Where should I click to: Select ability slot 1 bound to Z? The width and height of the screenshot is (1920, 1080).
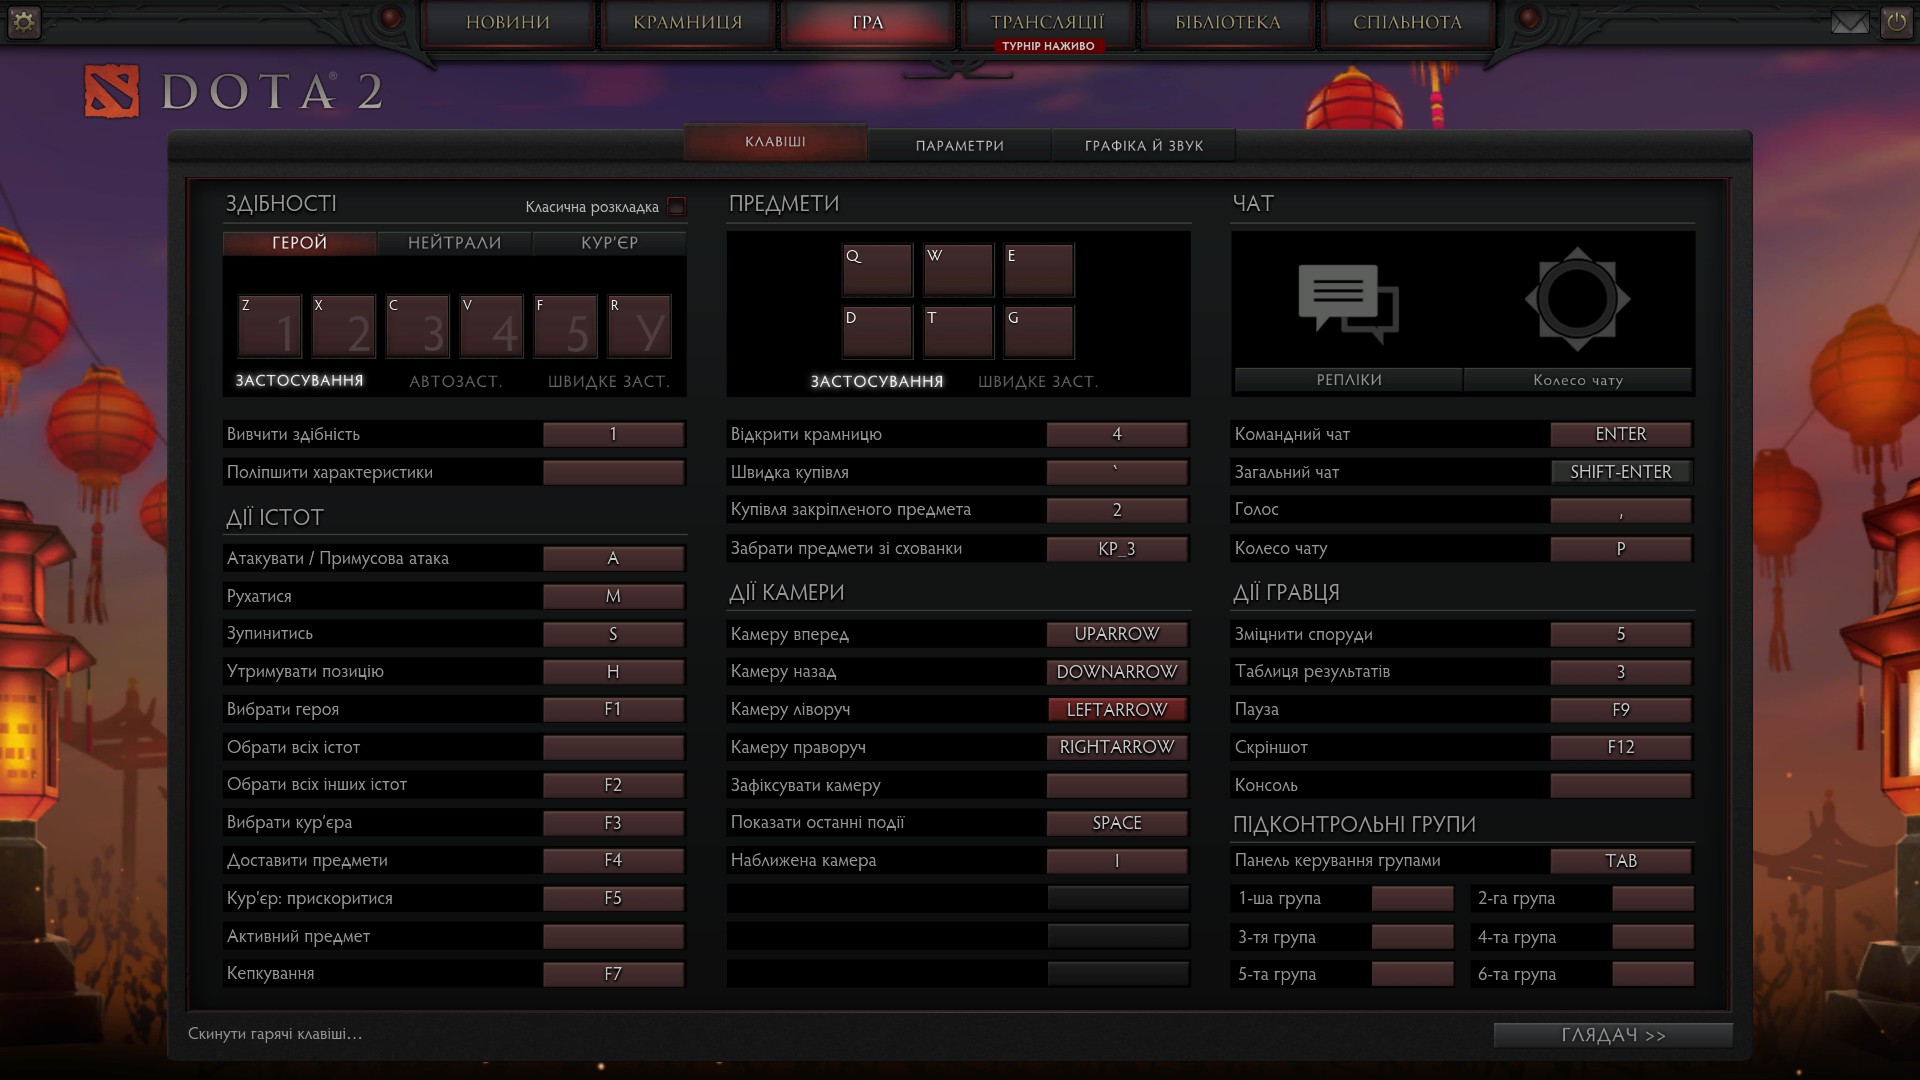coord(270,327)
